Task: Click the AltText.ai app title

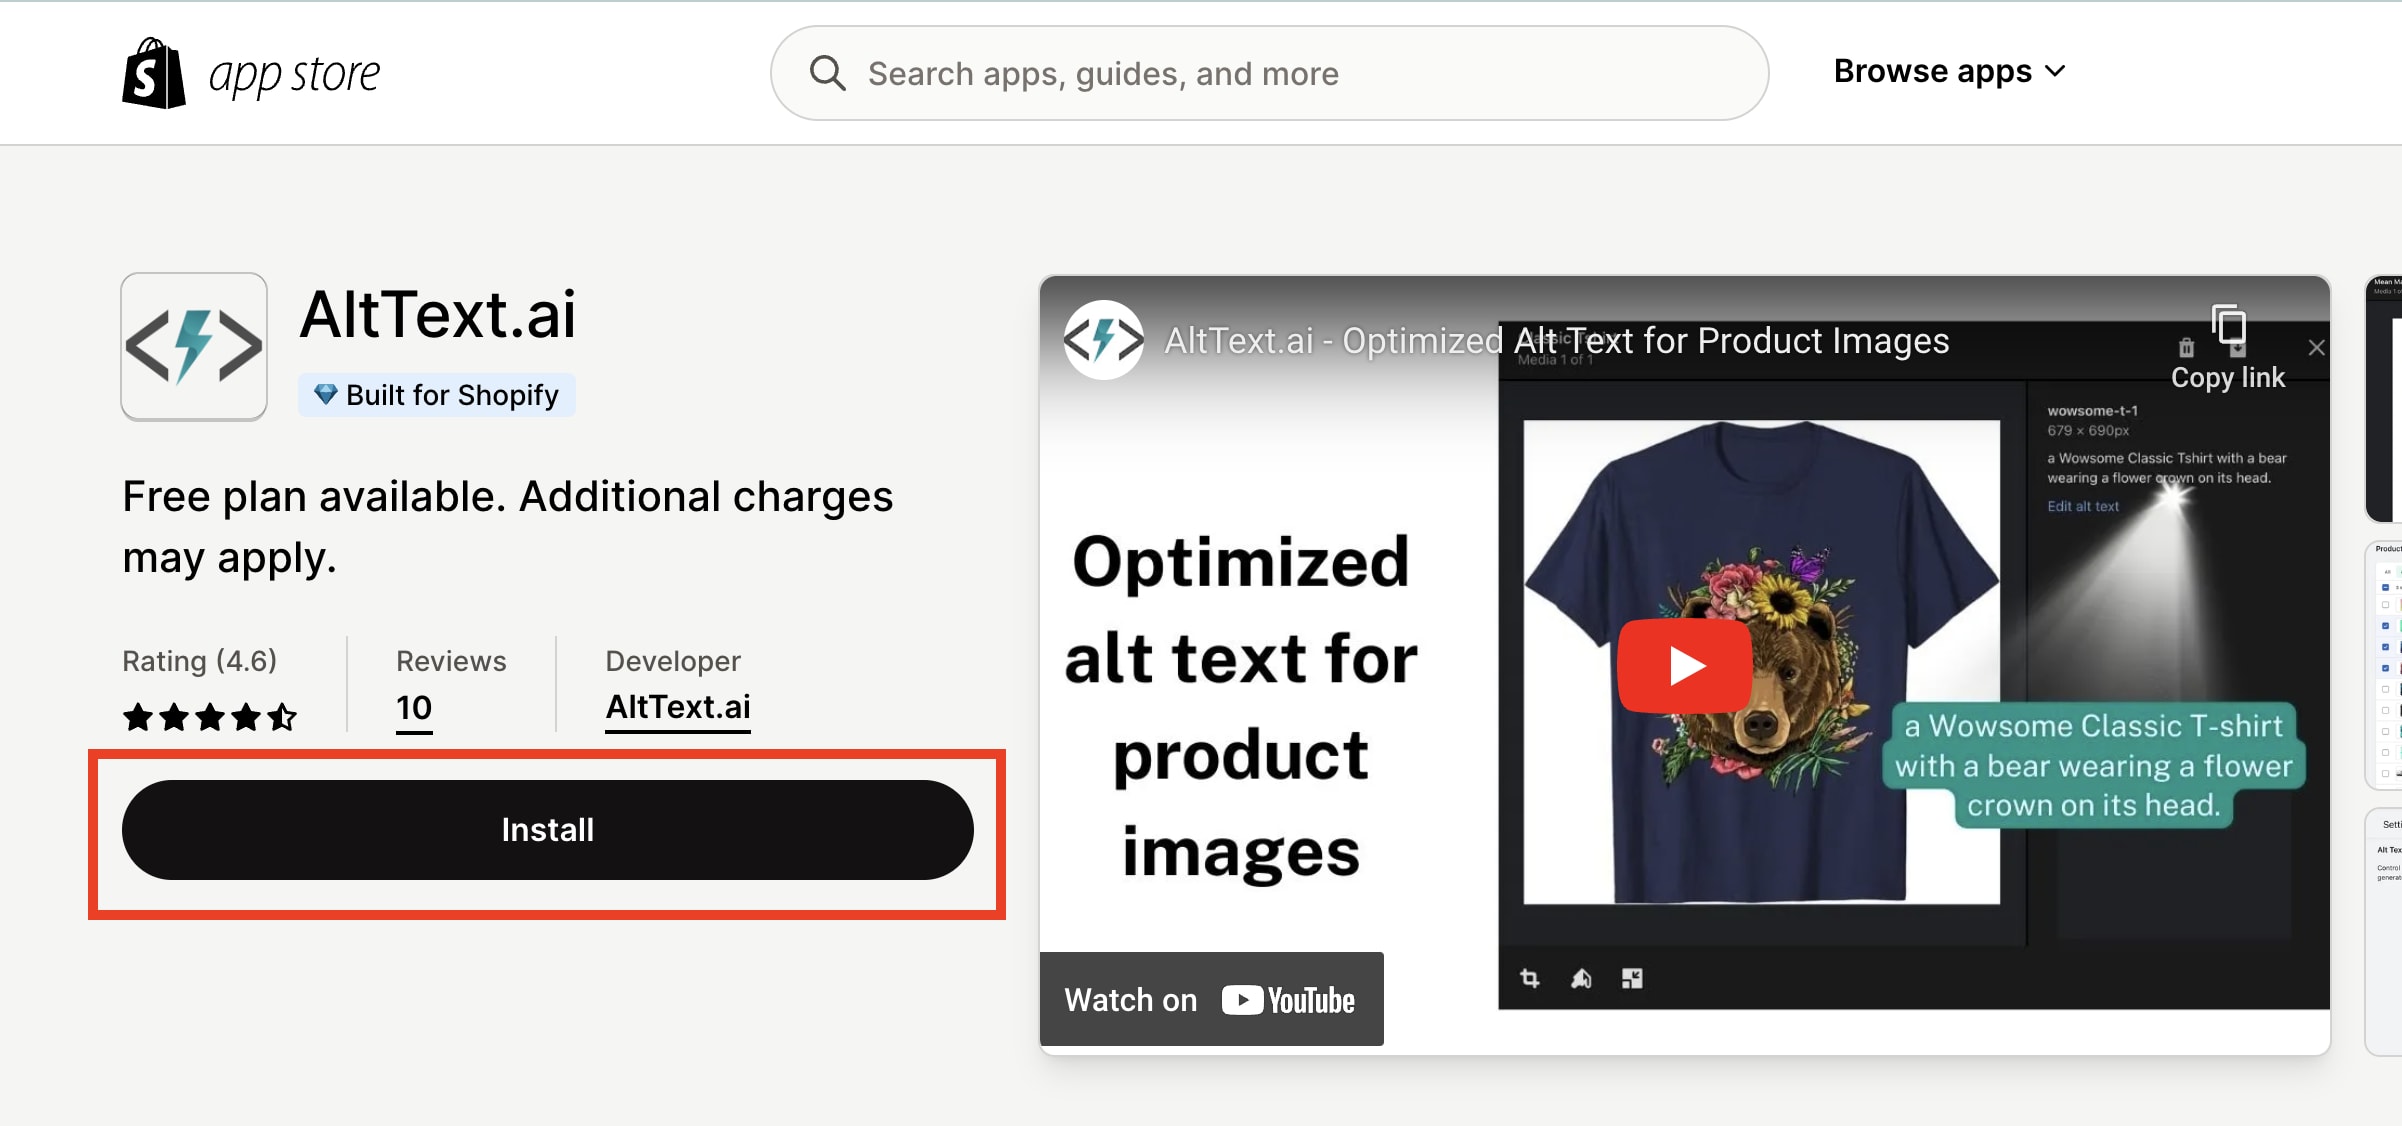Action: pos(438,314)
